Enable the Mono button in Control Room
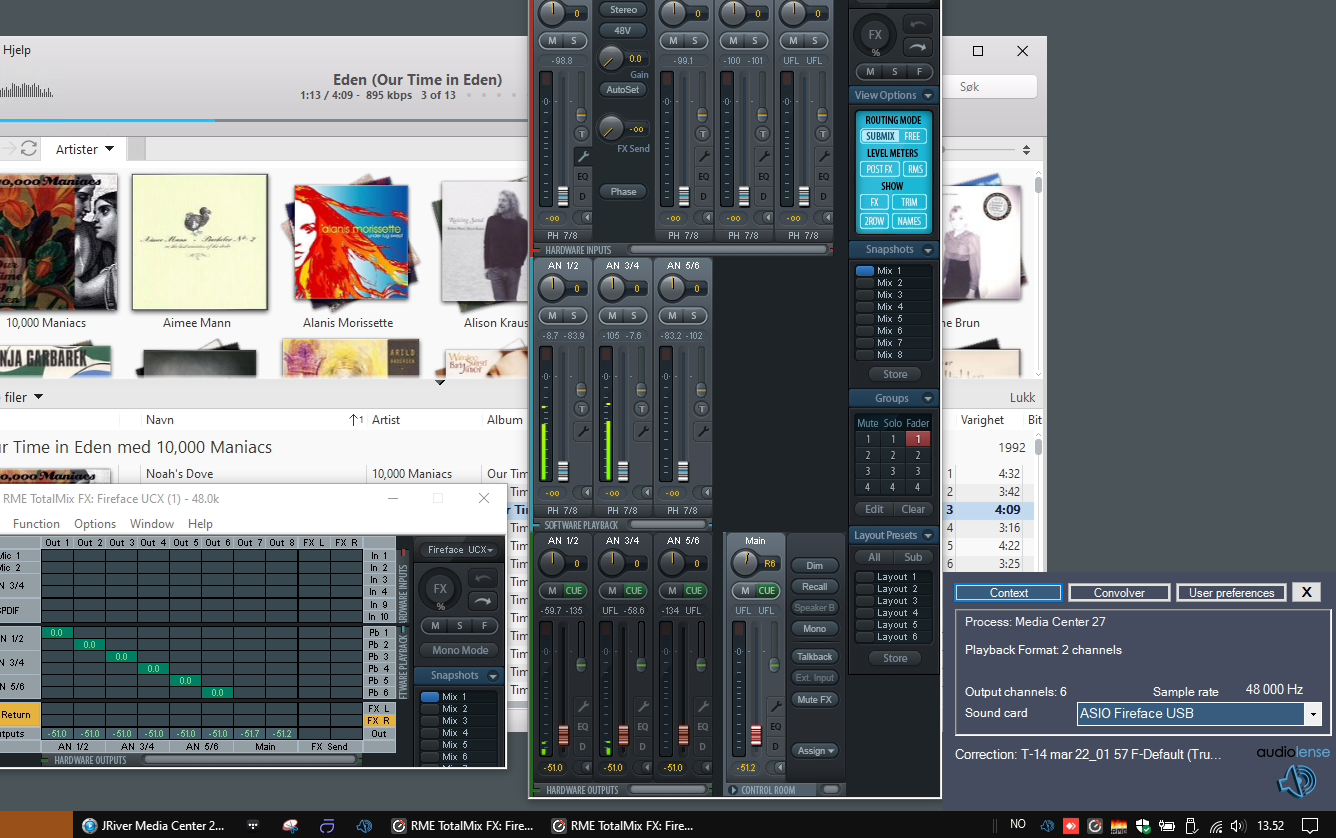This screenshot has width=1336, height=838. pos(814,629)
